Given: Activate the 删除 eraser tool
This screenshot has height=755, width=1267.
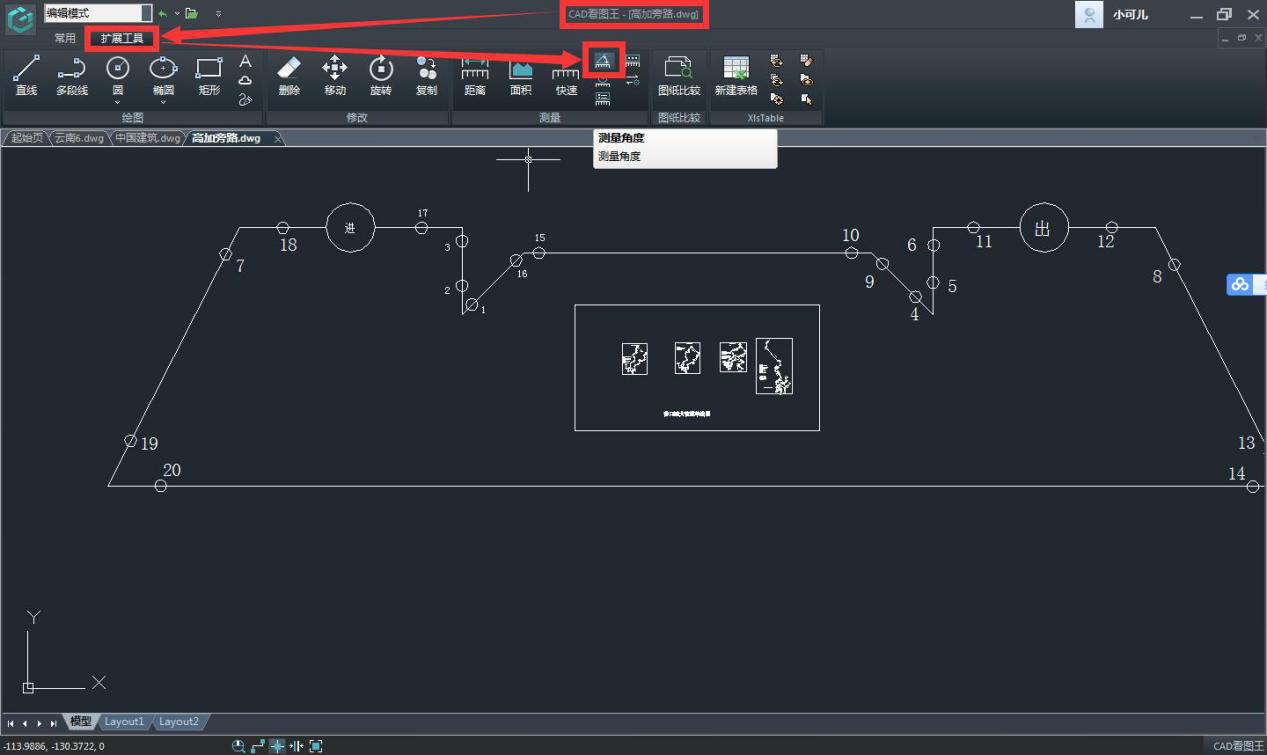Looking at the screenshot, I should point(289,76).
